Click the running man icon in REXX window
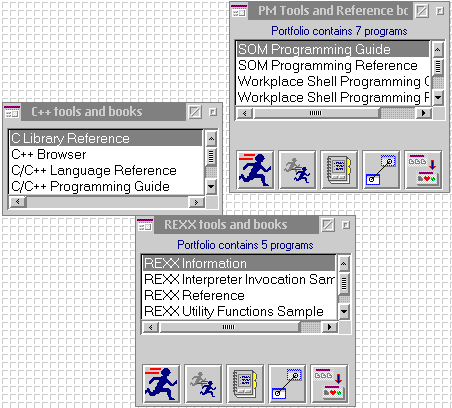 (x=161, y=384)
